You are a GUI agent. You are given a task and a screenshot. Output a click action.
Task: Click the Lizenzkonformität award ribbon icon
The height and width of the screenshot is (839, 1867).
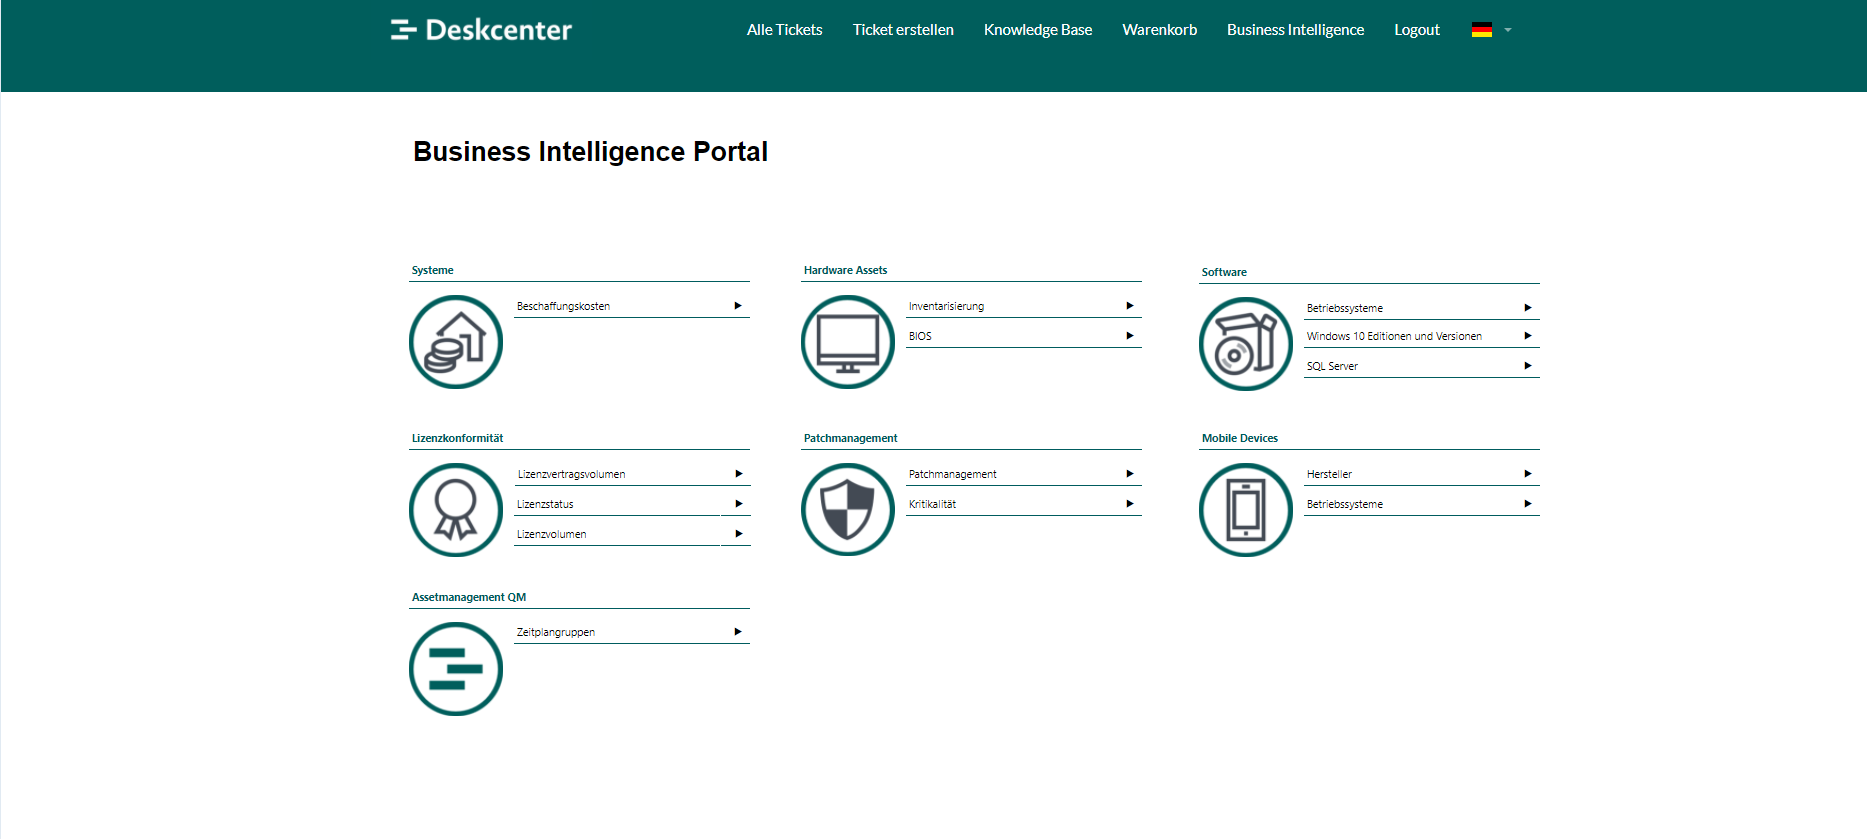(456, 510)
